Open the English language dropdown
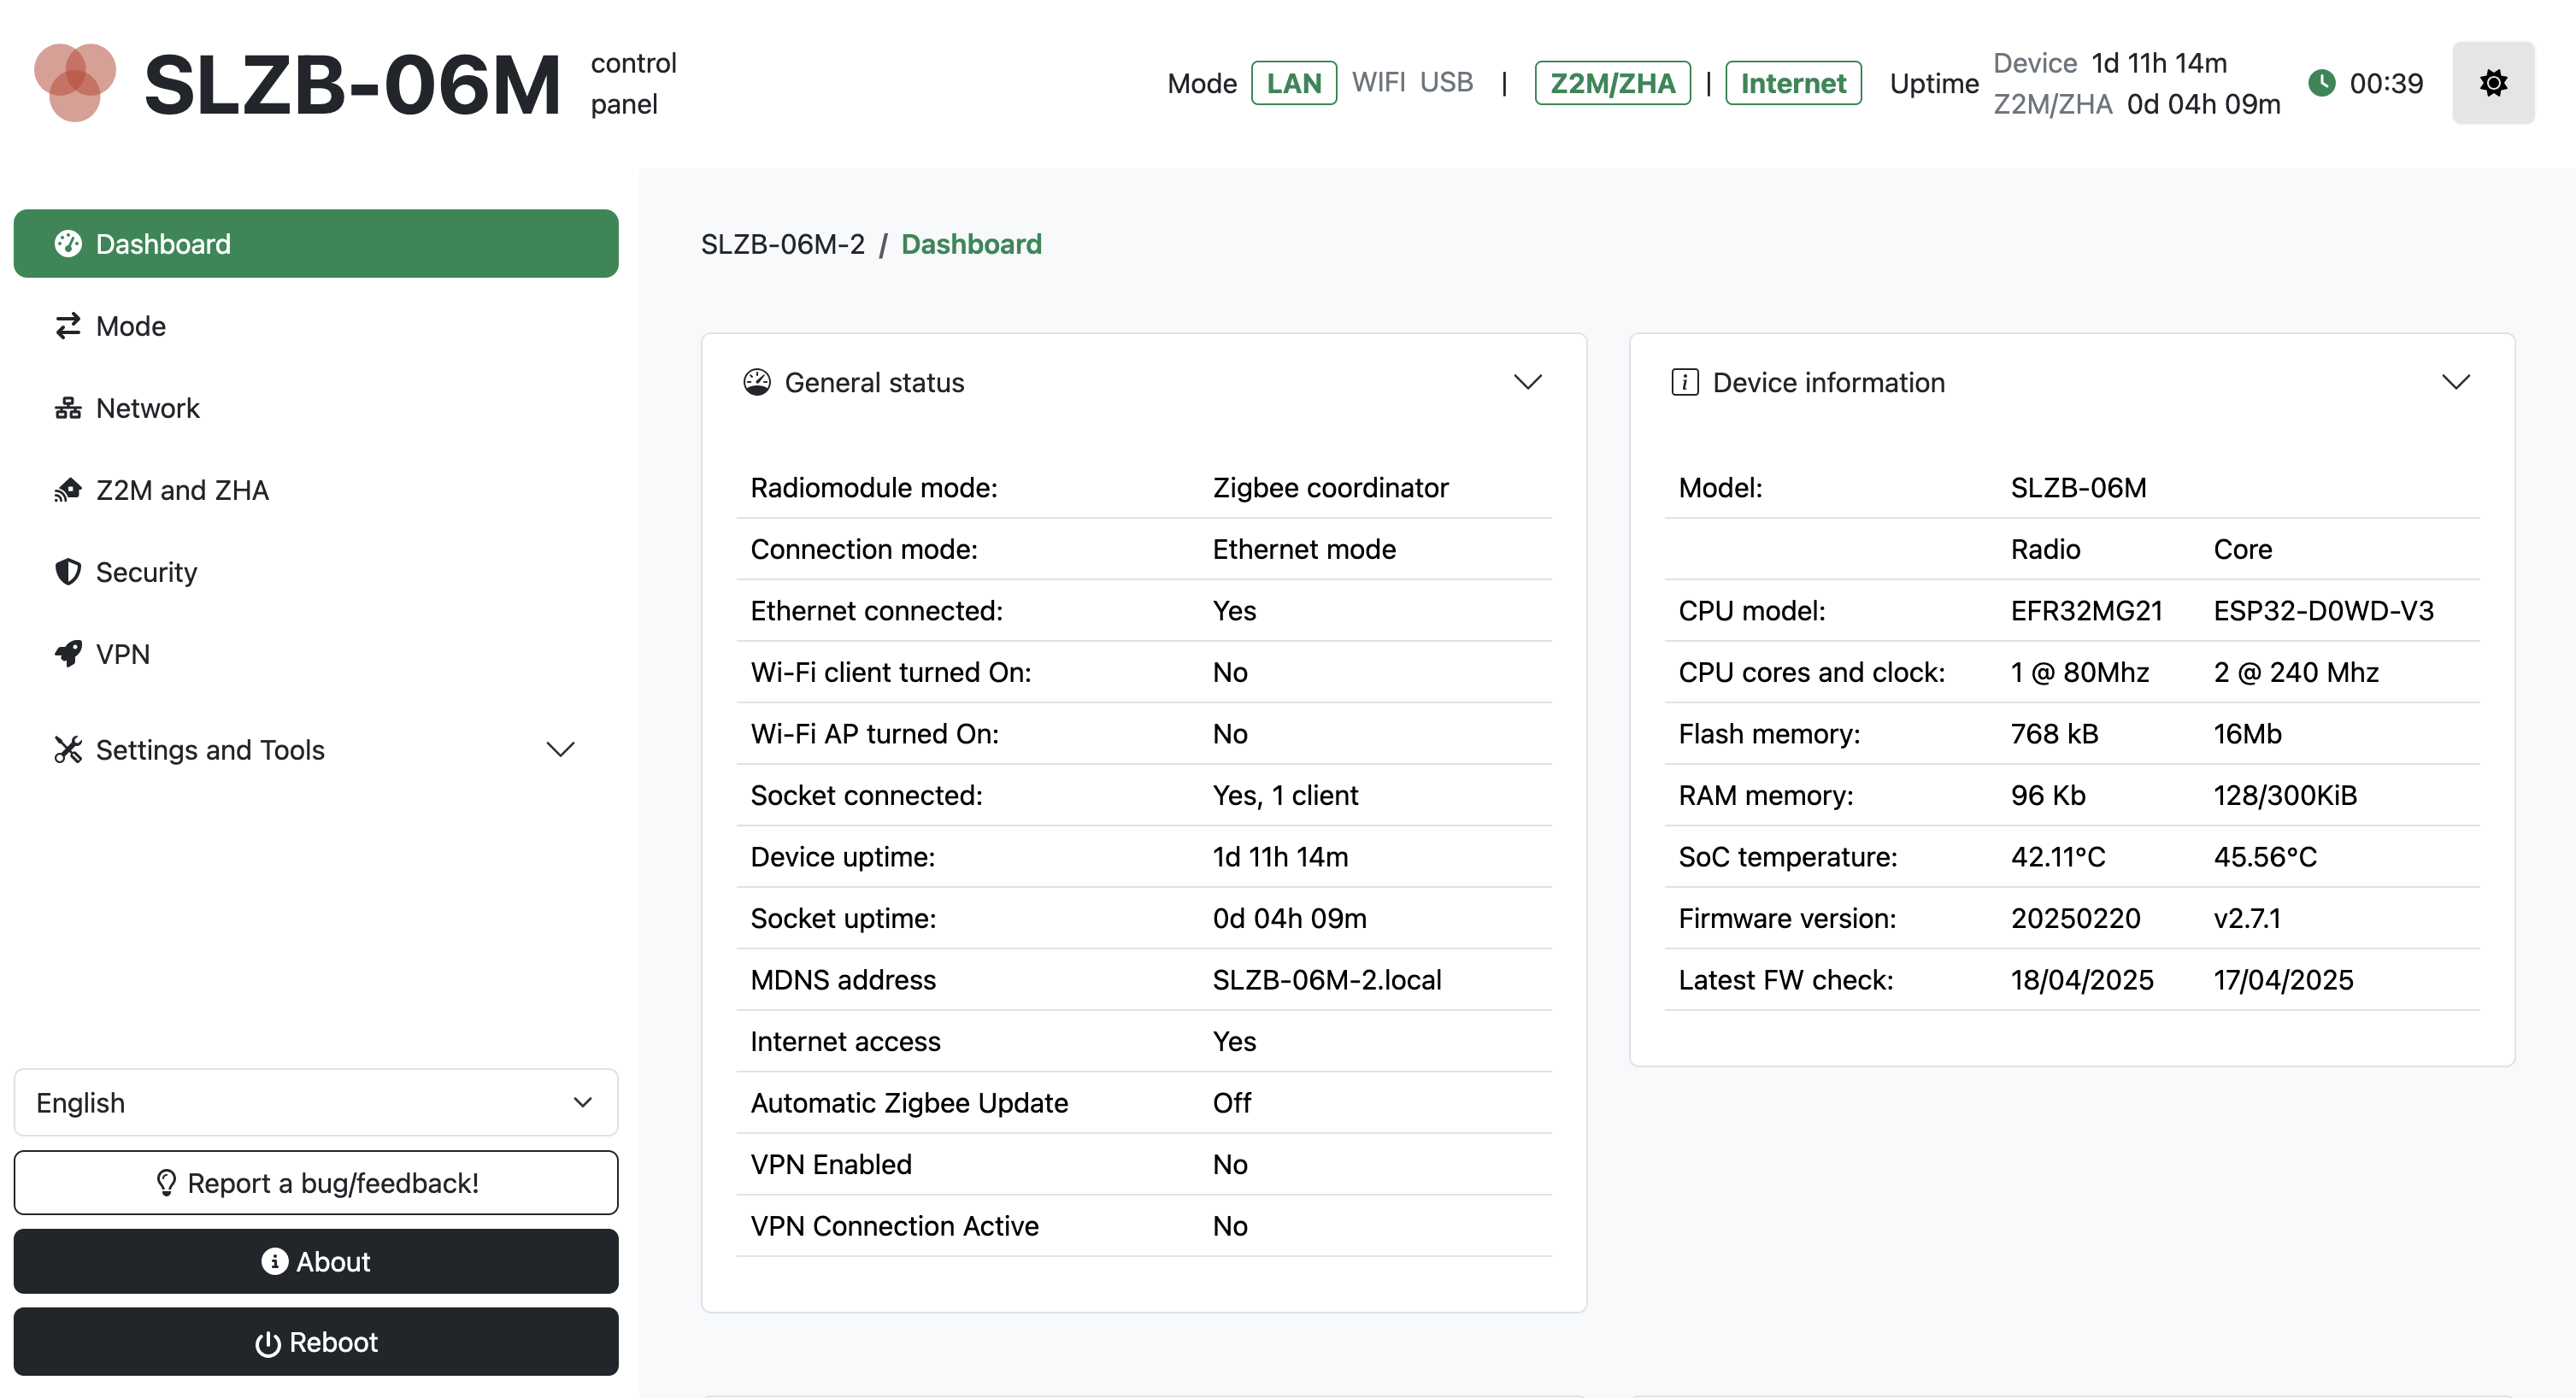Viewport: 2576px width, 1398px height. click(316, 1103)
